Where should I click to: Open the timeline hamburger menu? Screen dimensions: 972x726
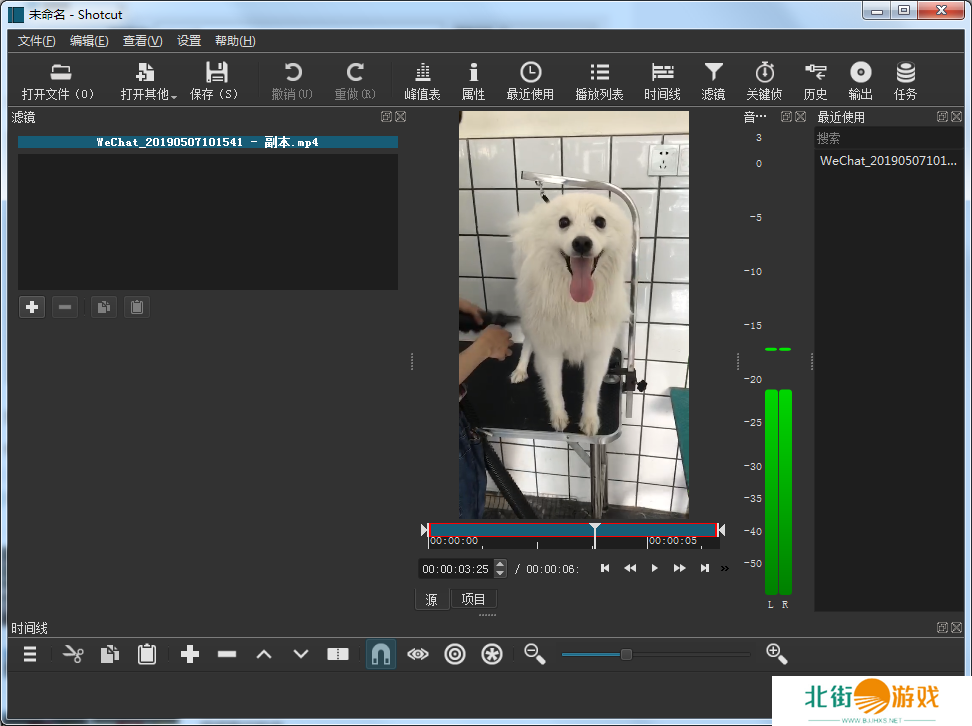[30, 654]
